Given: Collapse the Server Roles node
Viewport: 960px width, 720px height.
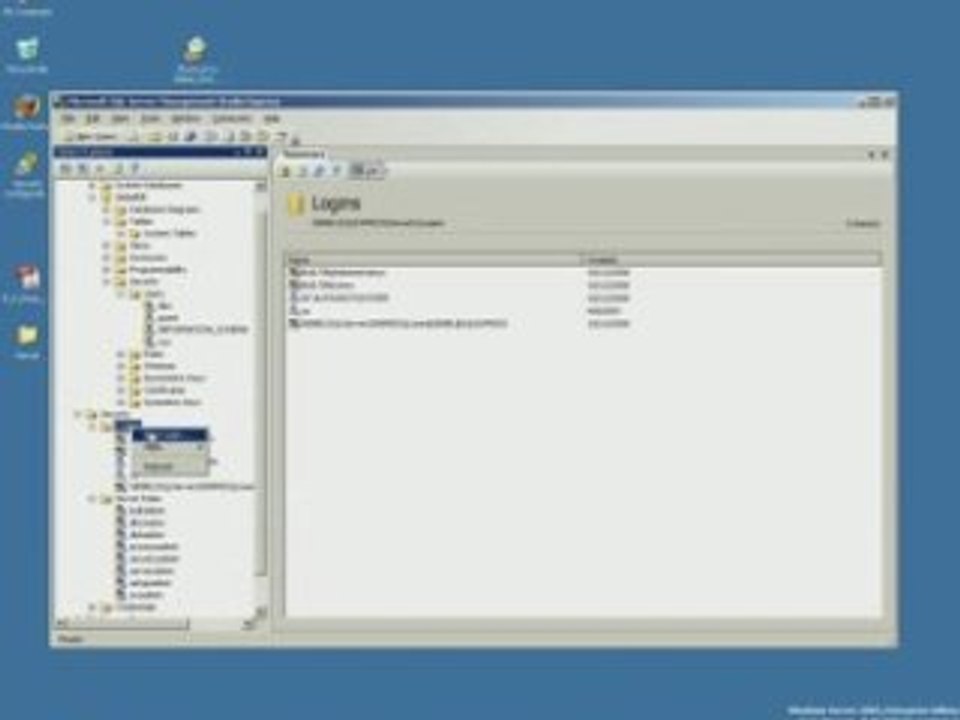Looking at the screenshot, I should [92, 499].
